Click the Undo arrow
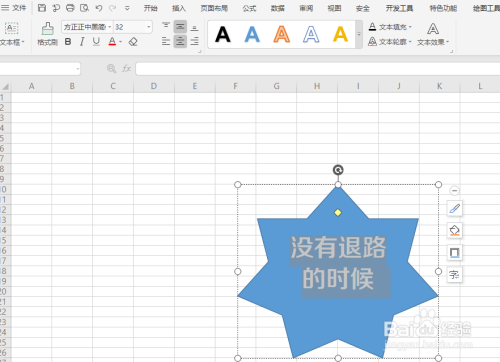500x362 pixels. pos(99,8)
